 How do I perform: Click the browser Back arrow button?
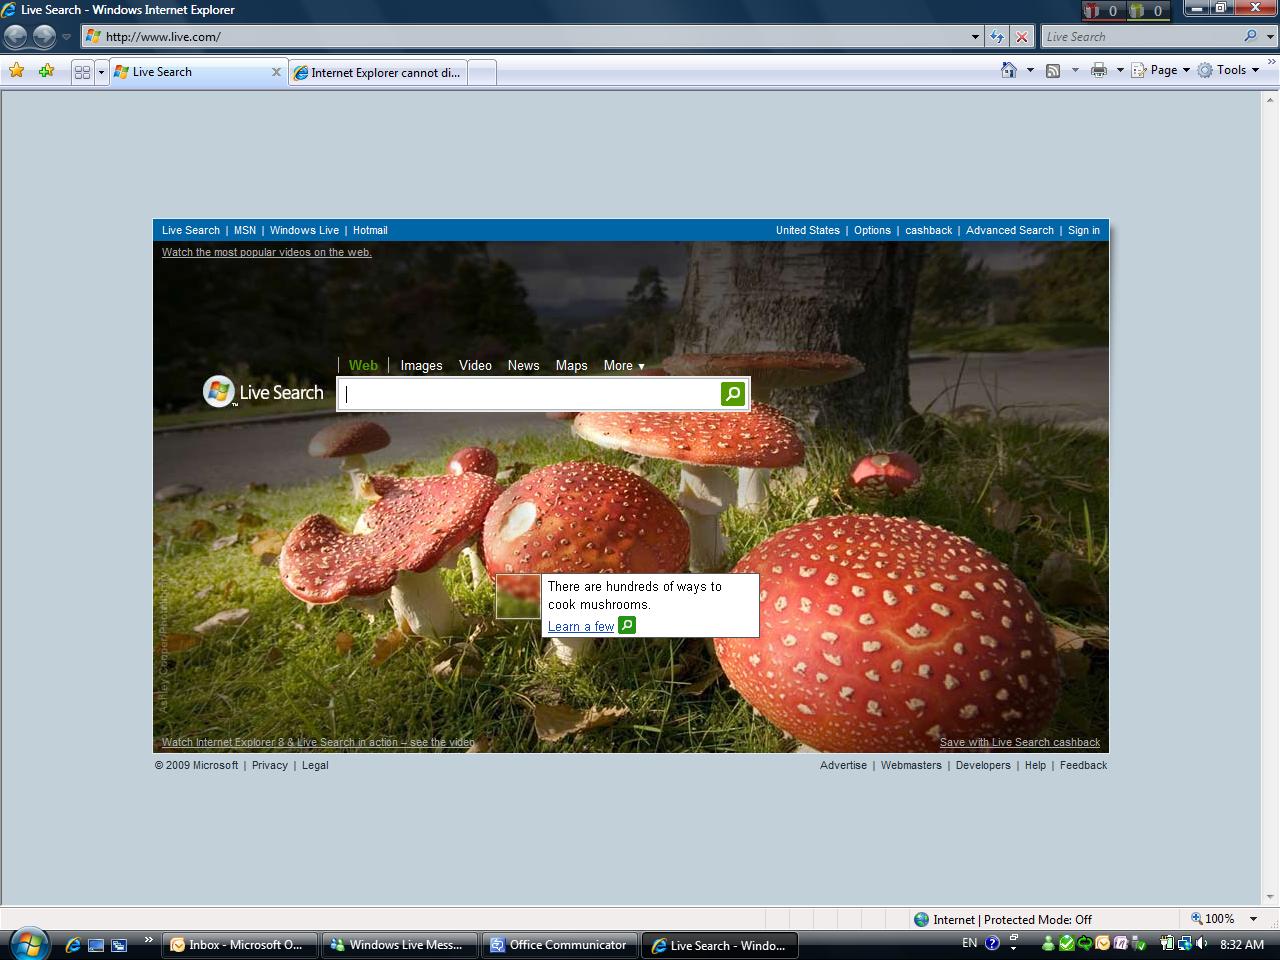click(x=16, y=37)
